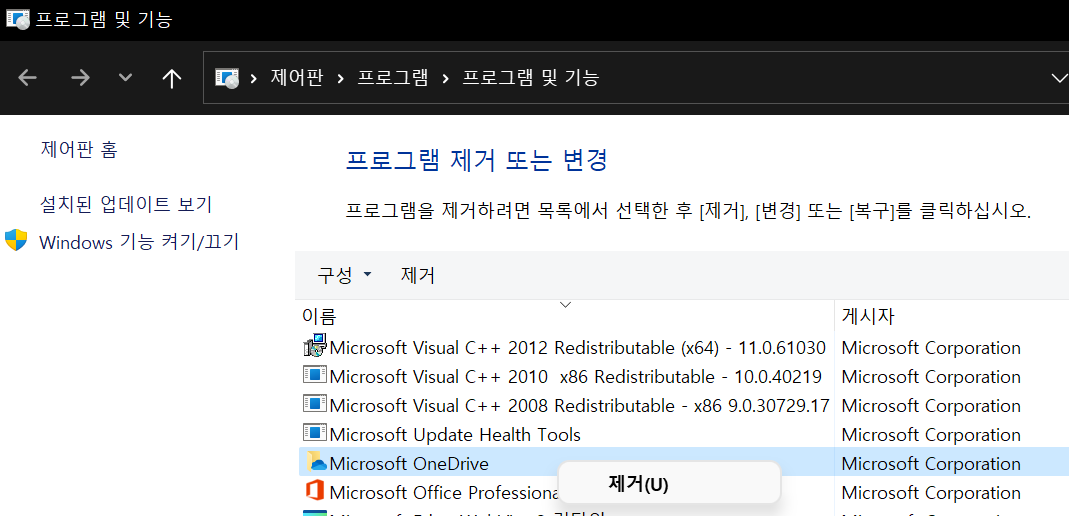Click the window title bar program icon
1069x516 pixels.
coord(18,18)
